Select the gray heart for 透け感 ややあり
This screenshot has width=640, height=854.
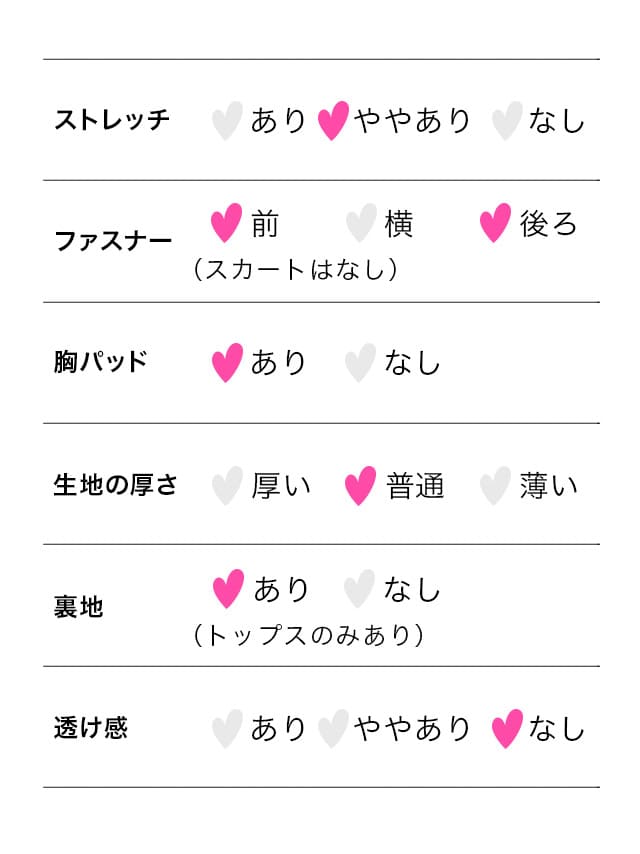pyautogui.click(x=333, y=729)
